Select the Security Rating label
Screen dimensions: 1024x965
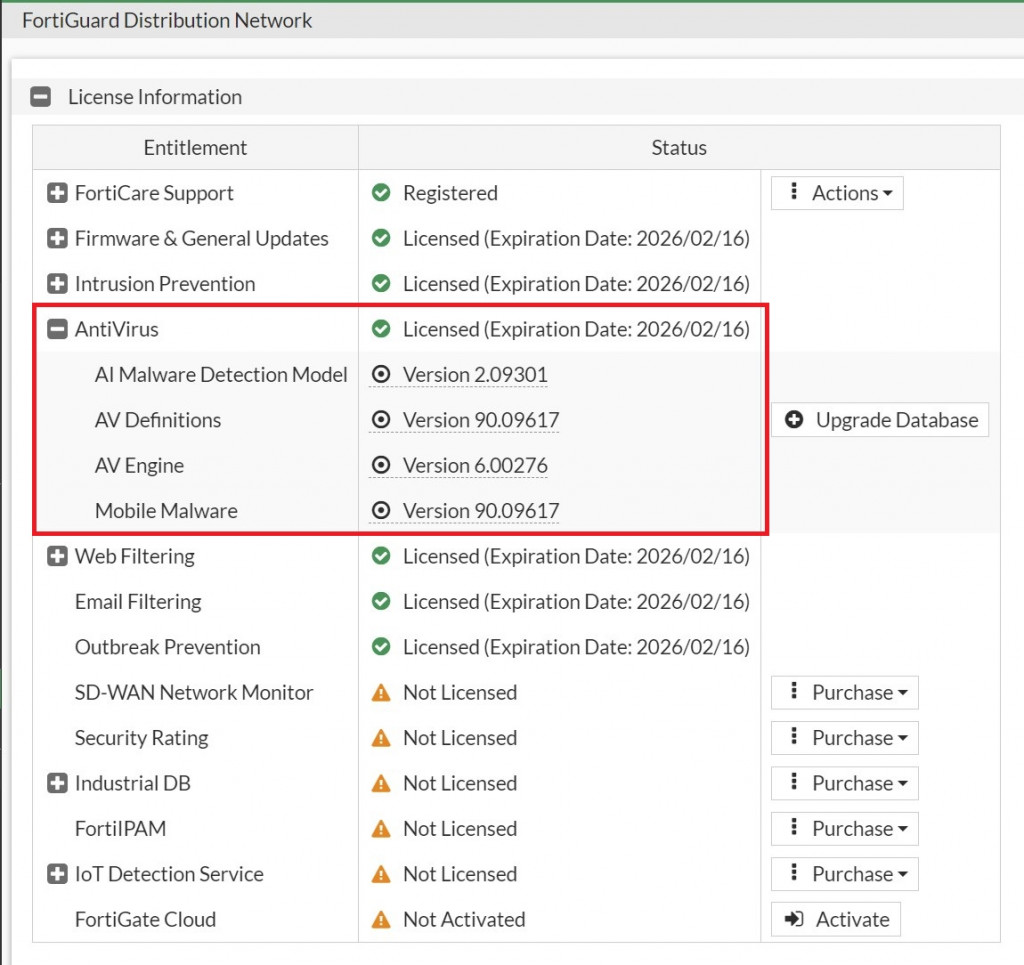(142, 738)
